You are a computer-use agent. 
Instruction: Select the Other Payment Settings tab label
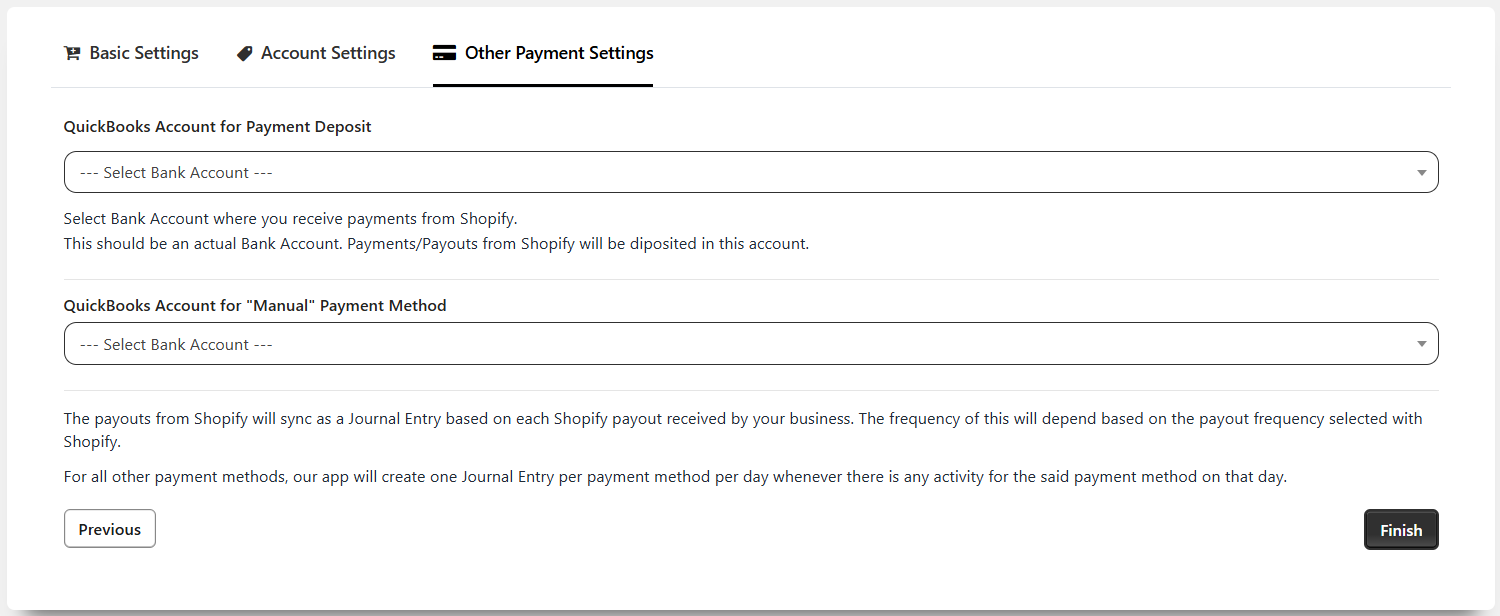point(559,54)
